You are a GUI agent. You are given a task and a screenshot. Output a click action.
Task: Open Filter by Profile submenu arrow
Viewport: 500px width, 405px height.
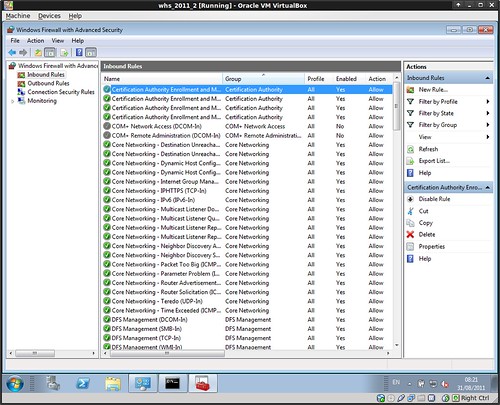(x=488, y=102)
